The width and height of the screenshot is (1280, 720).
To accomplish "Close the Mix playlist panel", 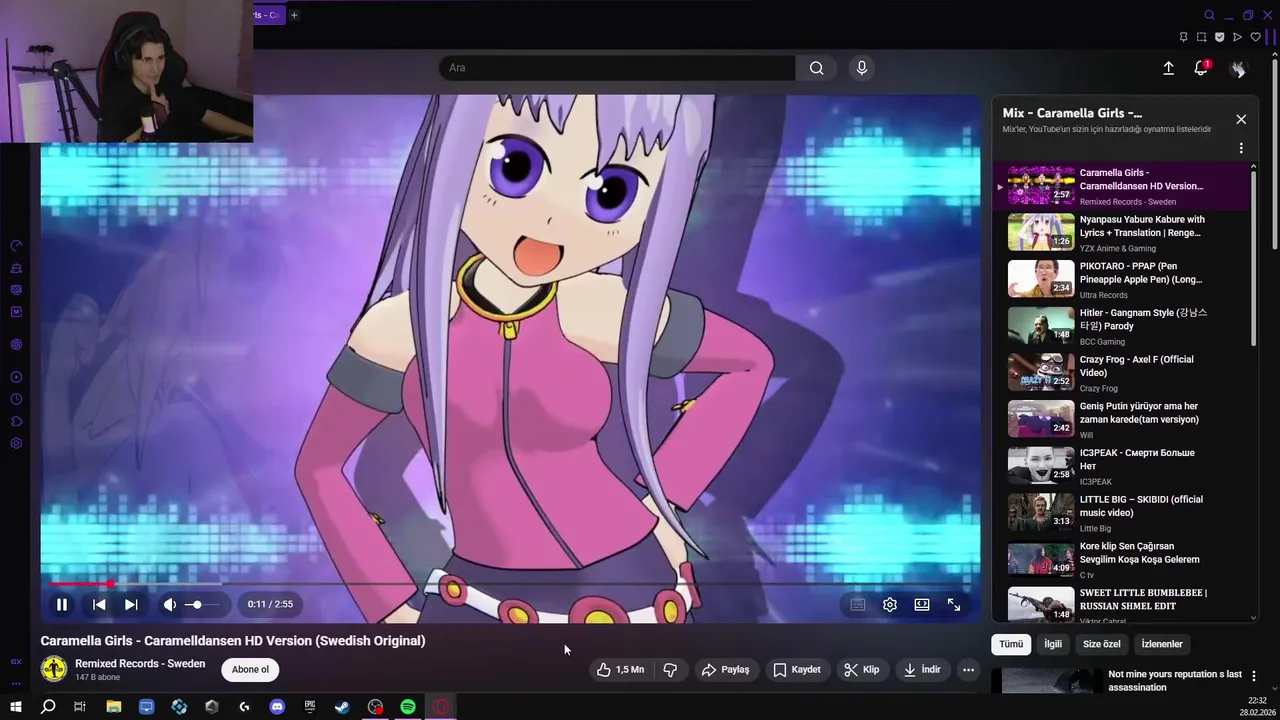I will pyautogui.click(x=1241, y=119).
